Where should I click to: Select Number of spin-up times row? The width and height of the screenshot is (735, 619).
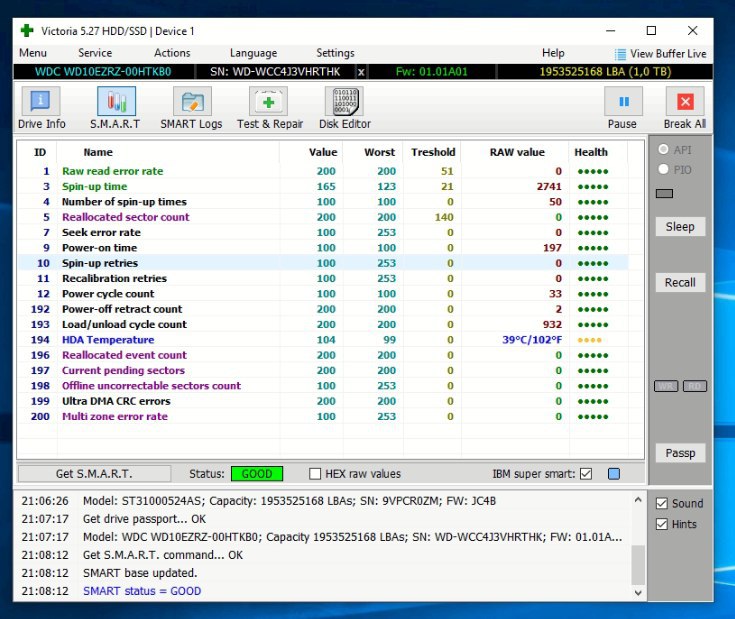click(x=323, y=202)
